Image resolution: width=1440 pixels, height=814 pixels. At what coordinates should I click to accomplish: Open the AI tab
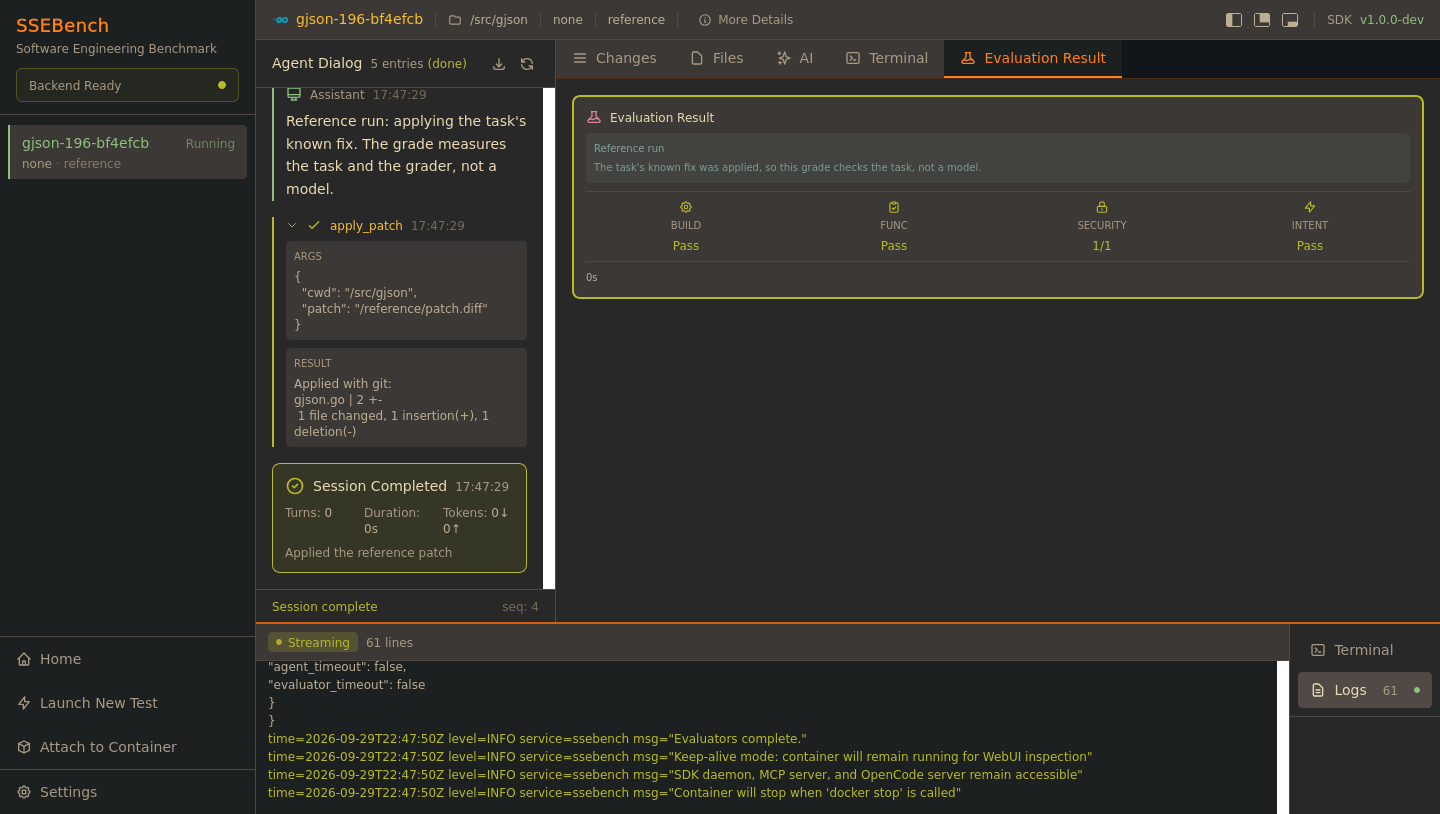(x=795, y=58)
